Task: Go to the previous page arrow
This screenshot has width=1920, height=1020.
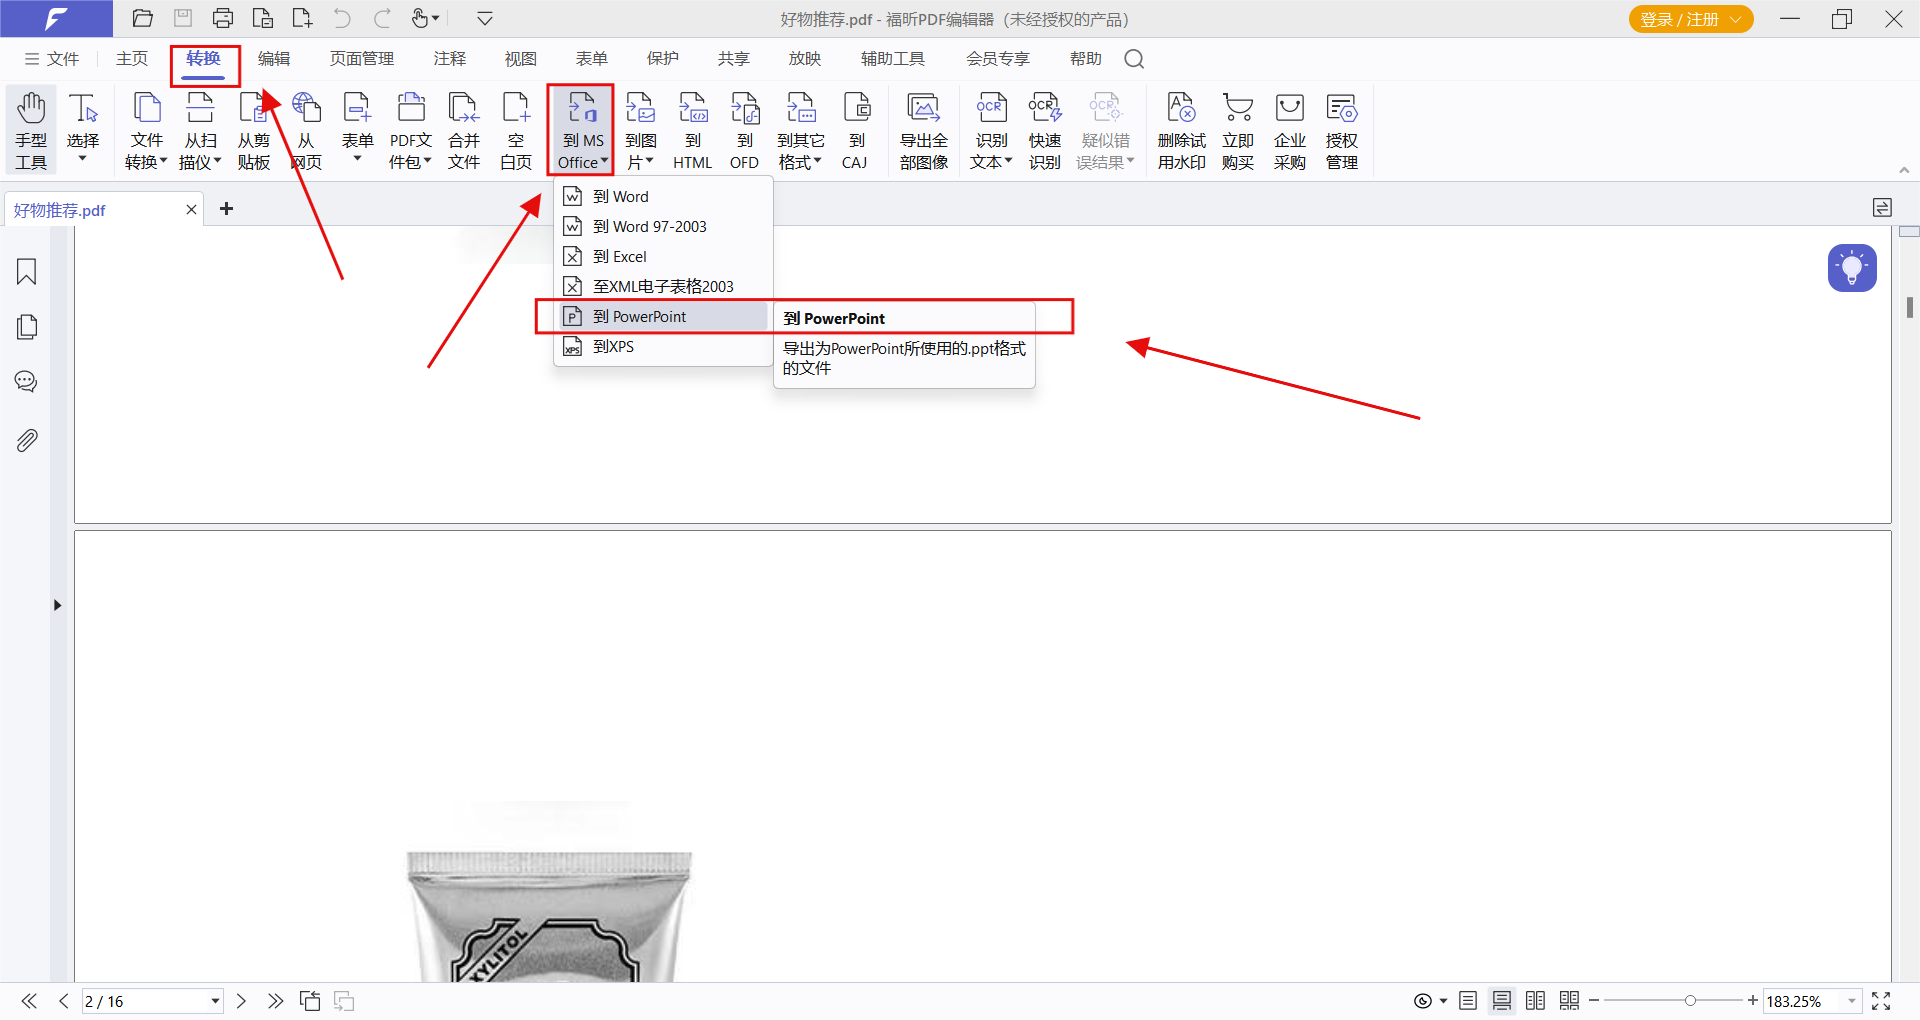Action: (63, 1001)
